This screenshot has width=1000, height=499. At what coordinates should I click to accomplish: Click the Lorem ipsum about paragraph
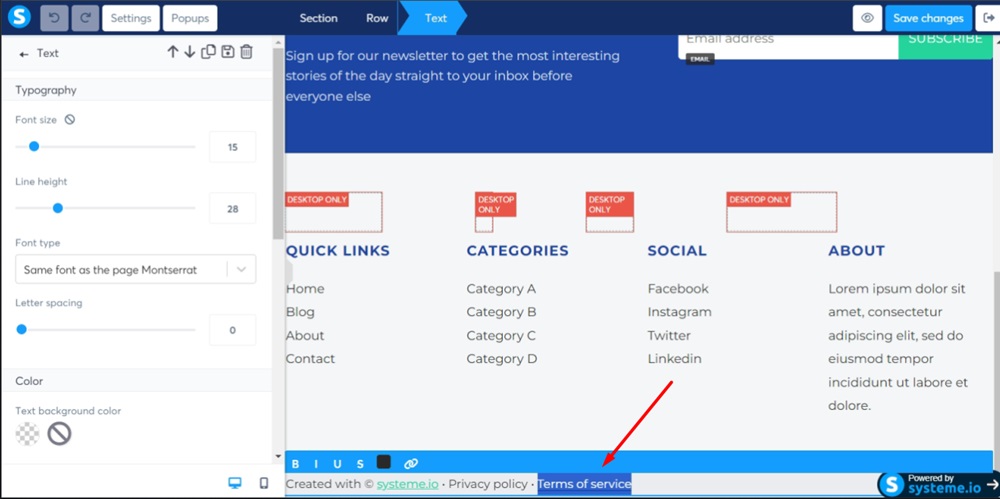(x=898, y=347)
